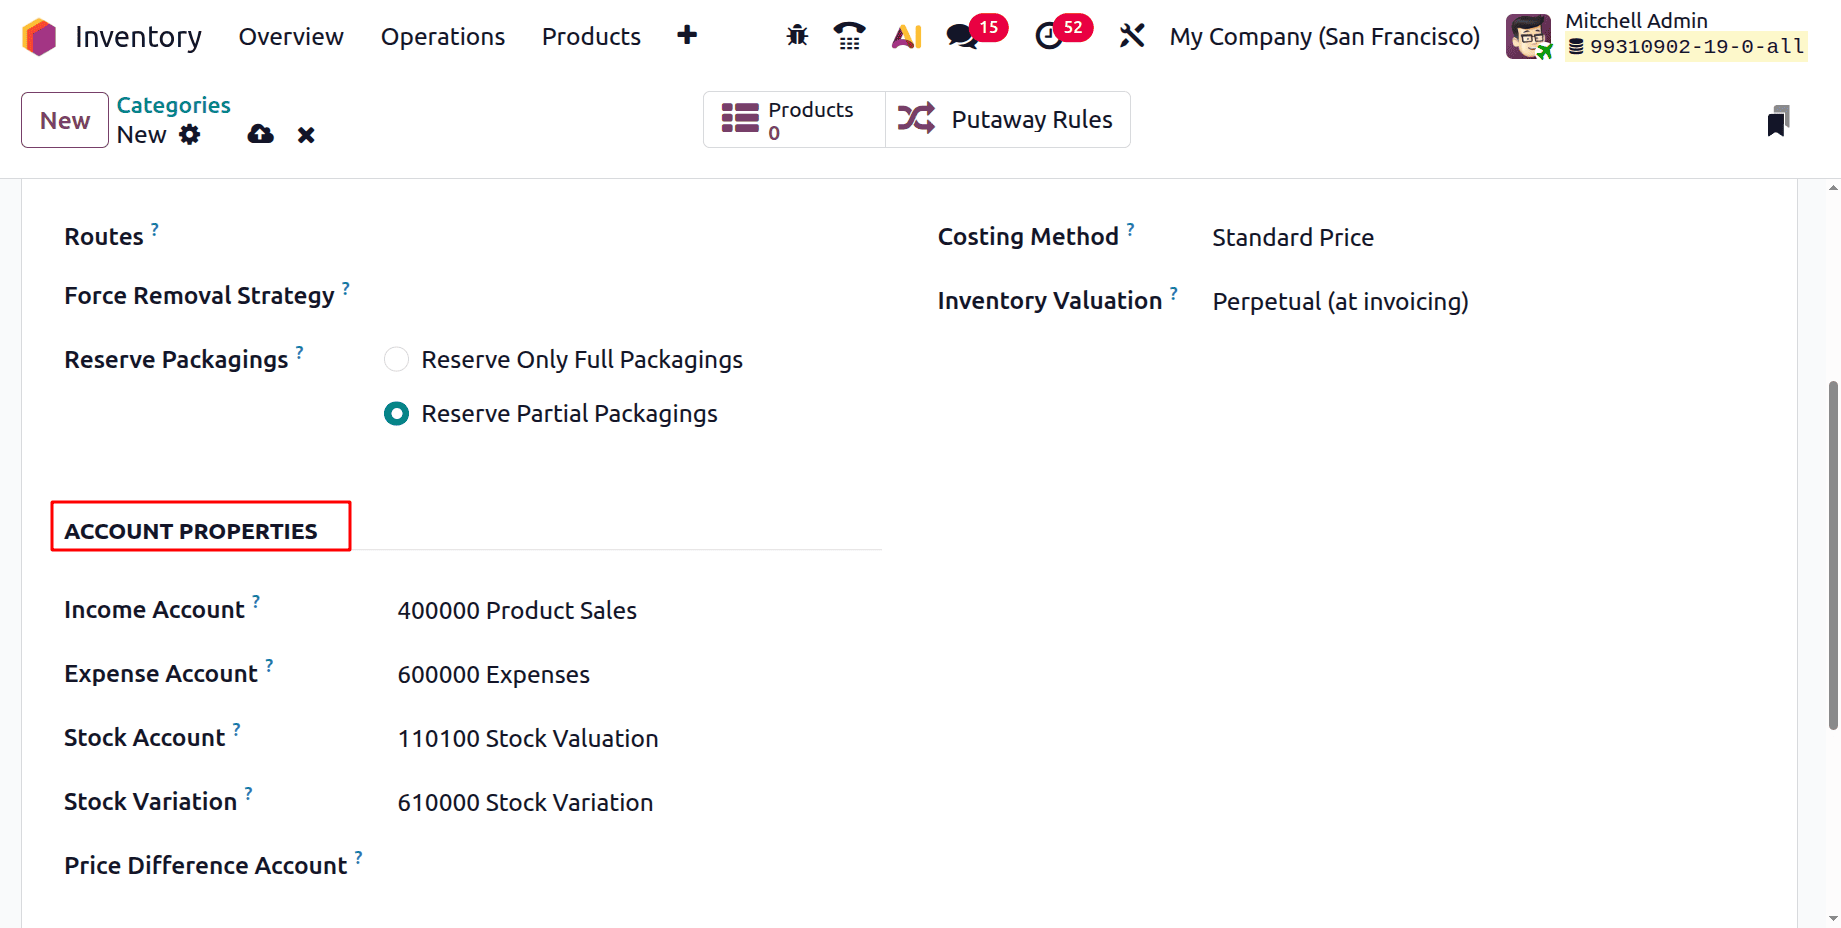Open the Categories breadcrumb link
Image resolution: width=1841 pixels, height=928 pixels.
(173, 105)
